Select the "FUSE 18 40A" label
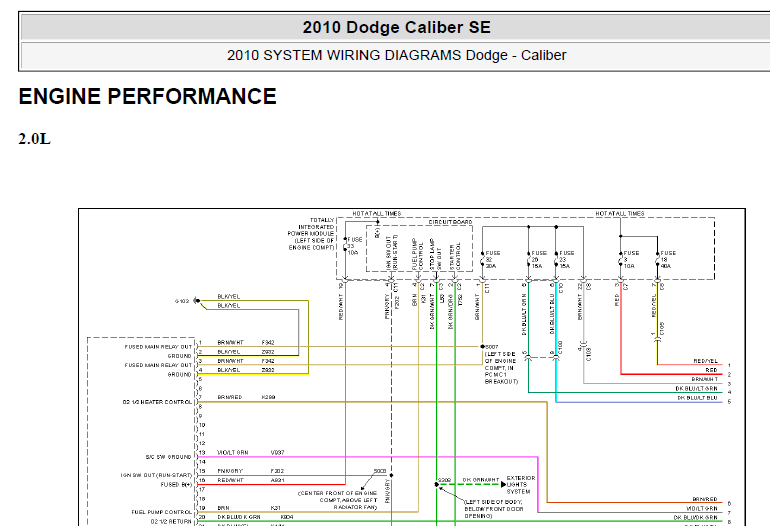The width and height of the screenshot is (770, 526). pos(668,259)
